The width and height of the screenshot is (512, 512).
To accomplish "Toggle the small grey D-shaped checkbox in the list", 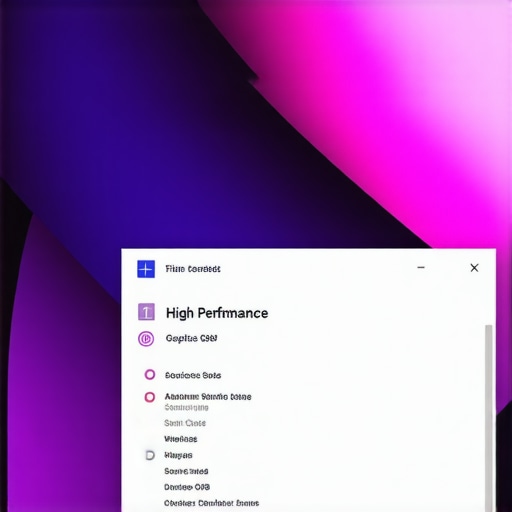I will pos(150,455).
